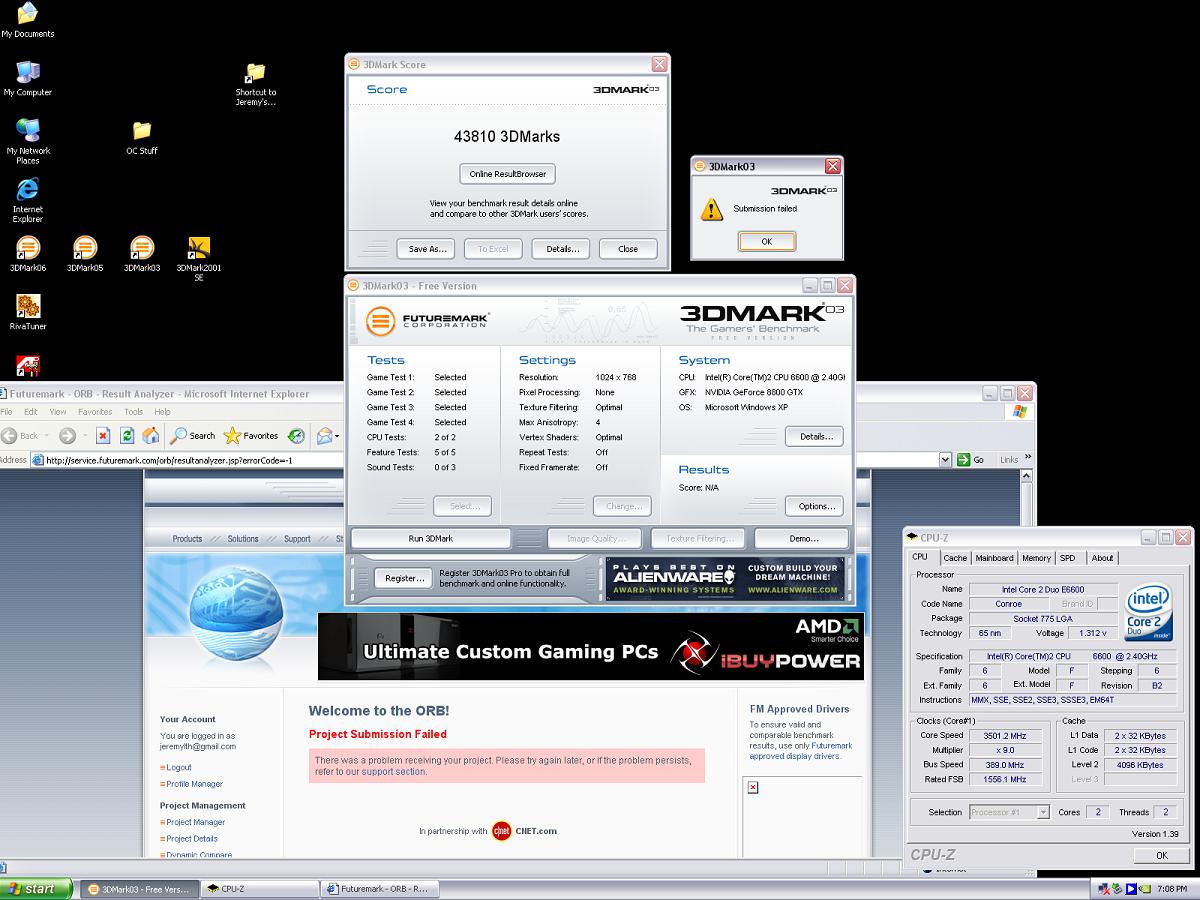Click the Logout link on ORB page
Screen dimensions: 1200x900
tap(179, 767)
